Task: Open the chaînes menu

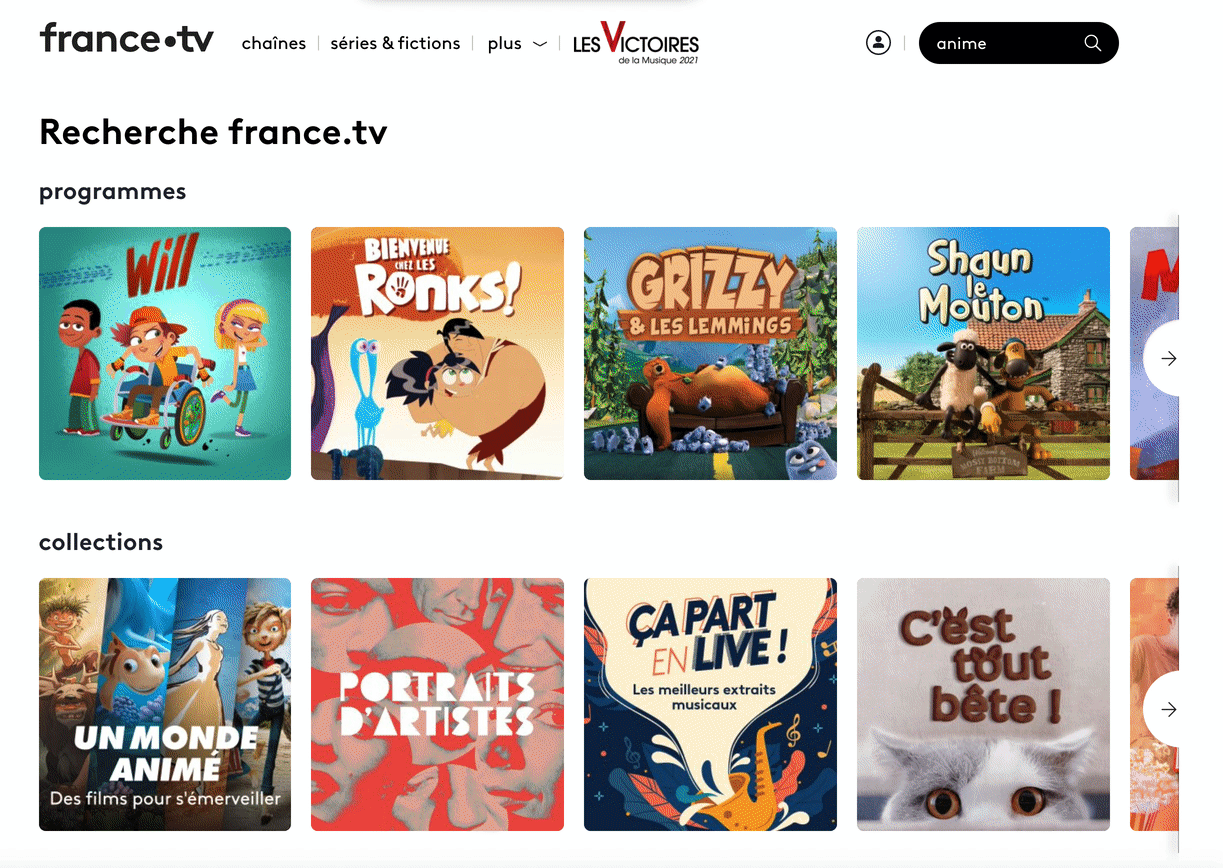Action: pos(274,43)
